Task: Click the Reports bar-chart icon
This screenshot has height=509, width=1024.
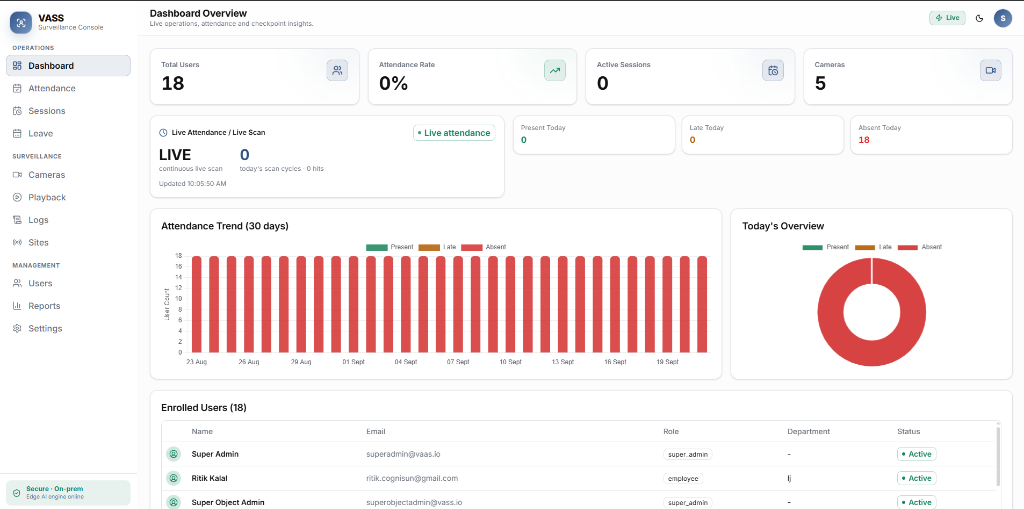Action: (x=18, y=306)
